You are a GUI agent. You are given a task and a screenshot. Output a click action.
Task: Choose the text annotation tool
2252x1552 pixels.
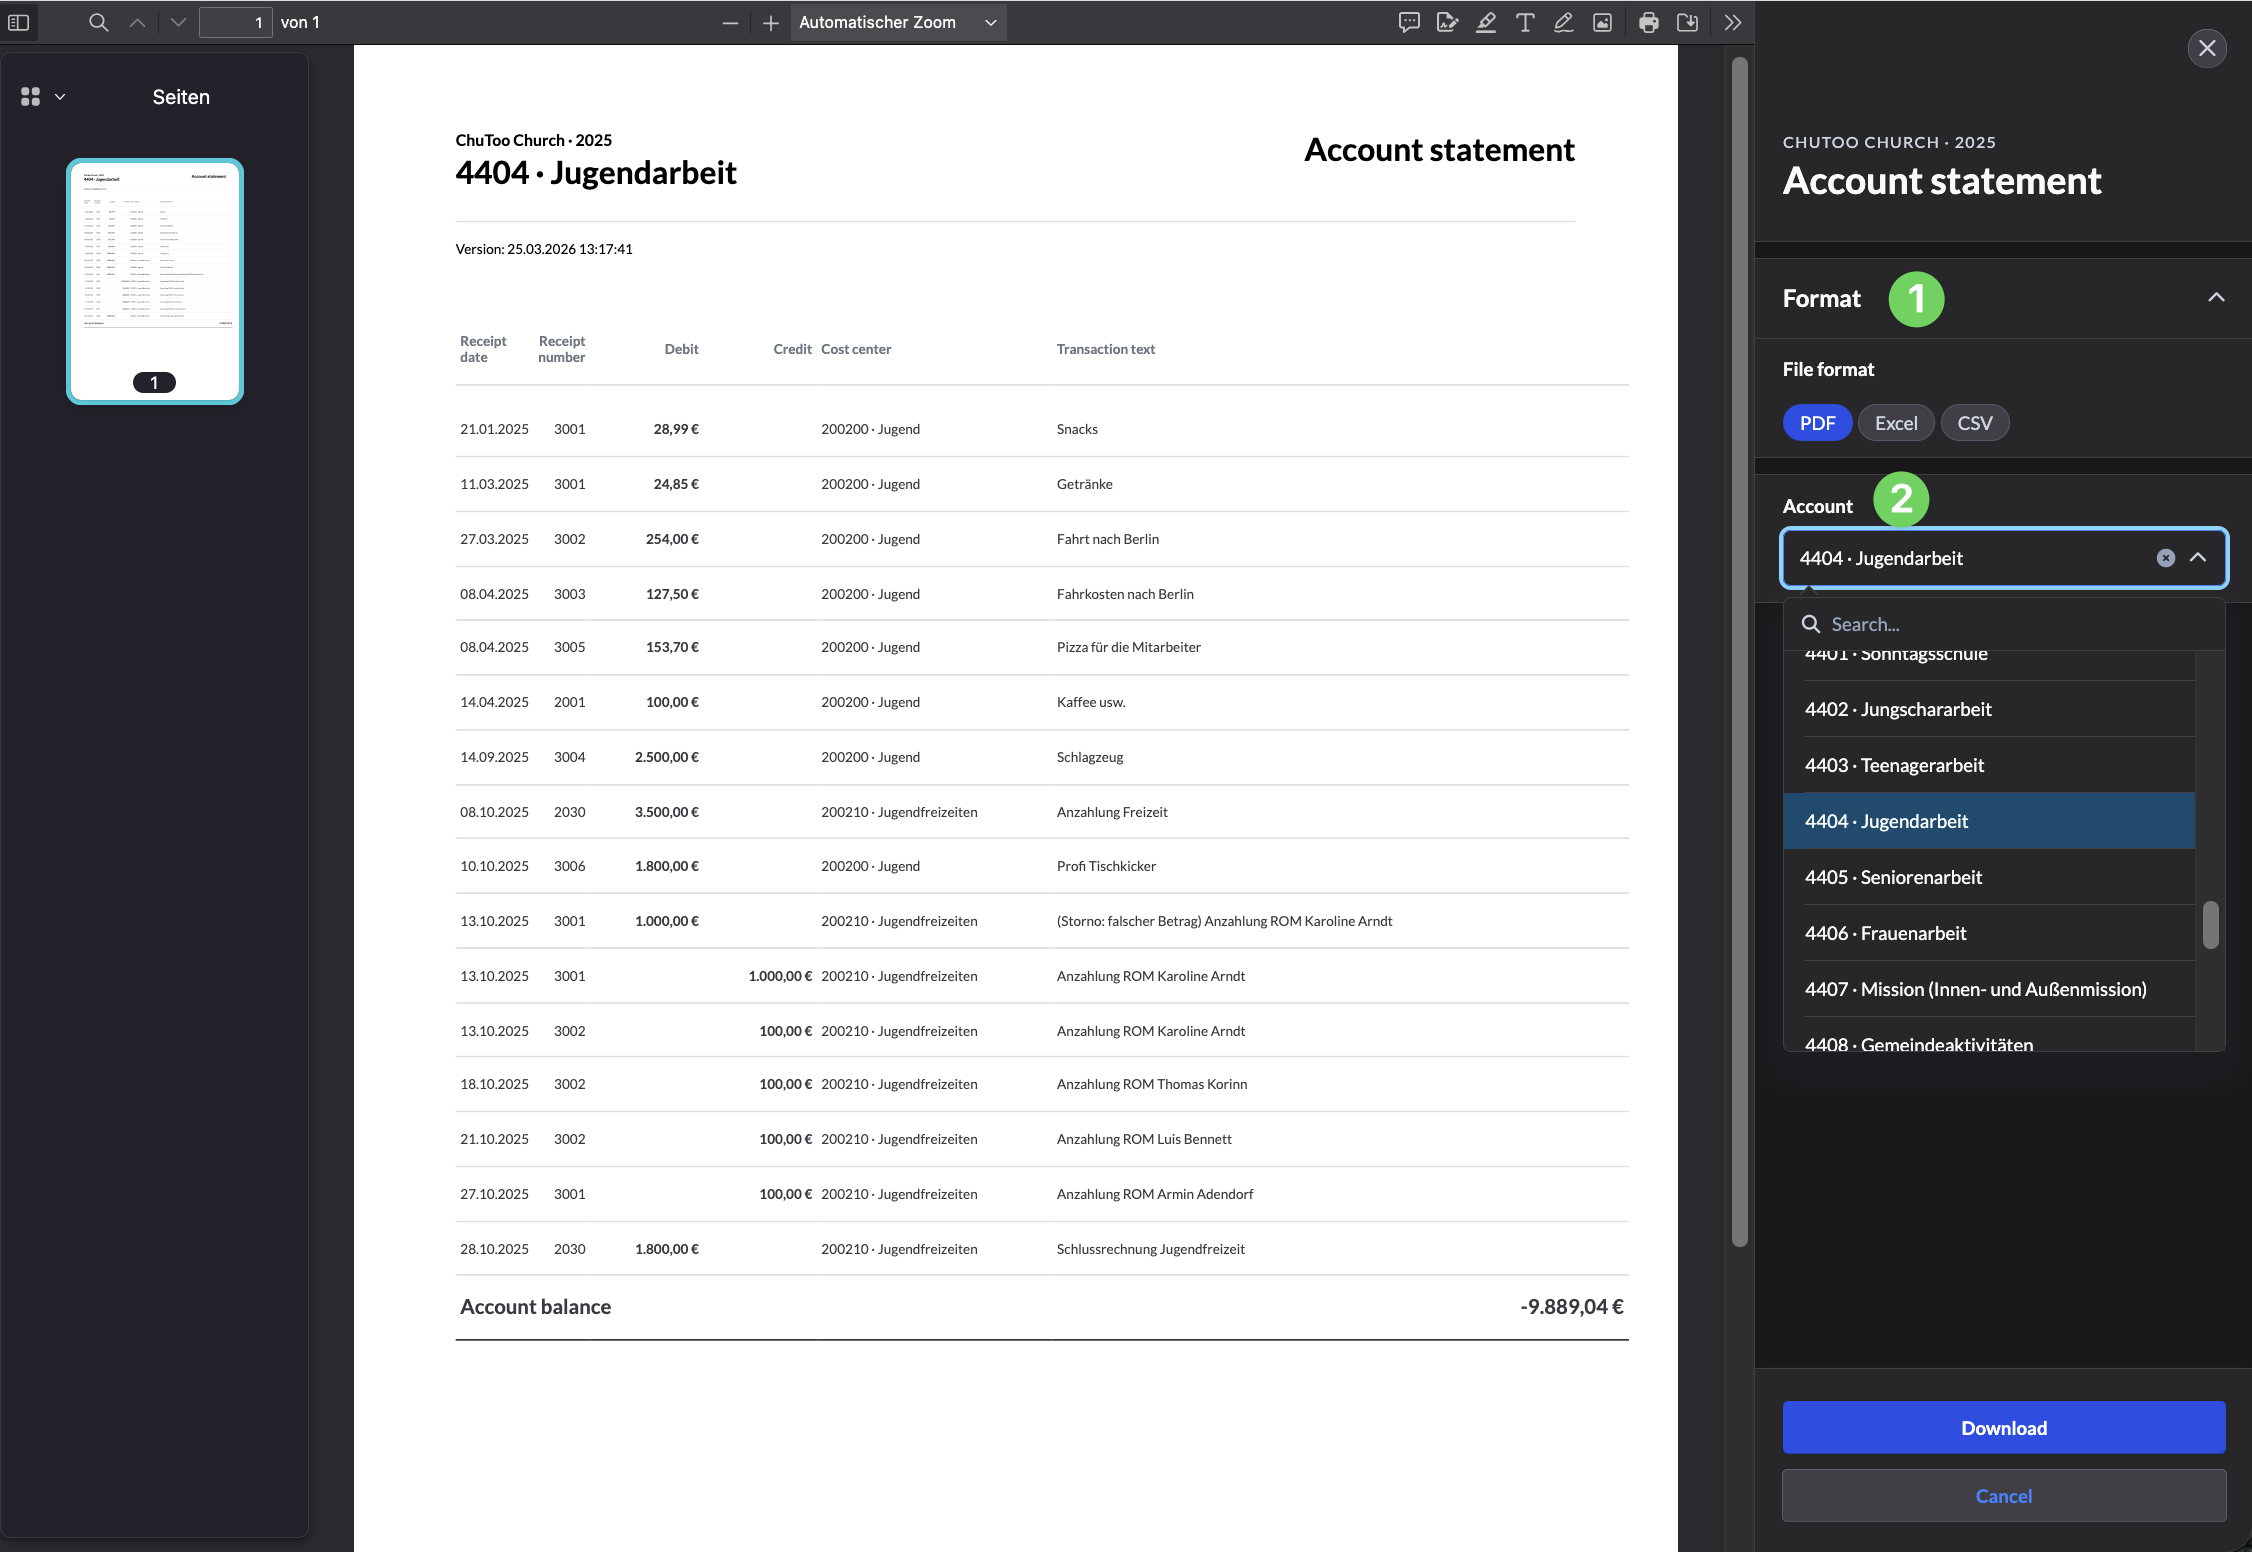(1525, 22)
